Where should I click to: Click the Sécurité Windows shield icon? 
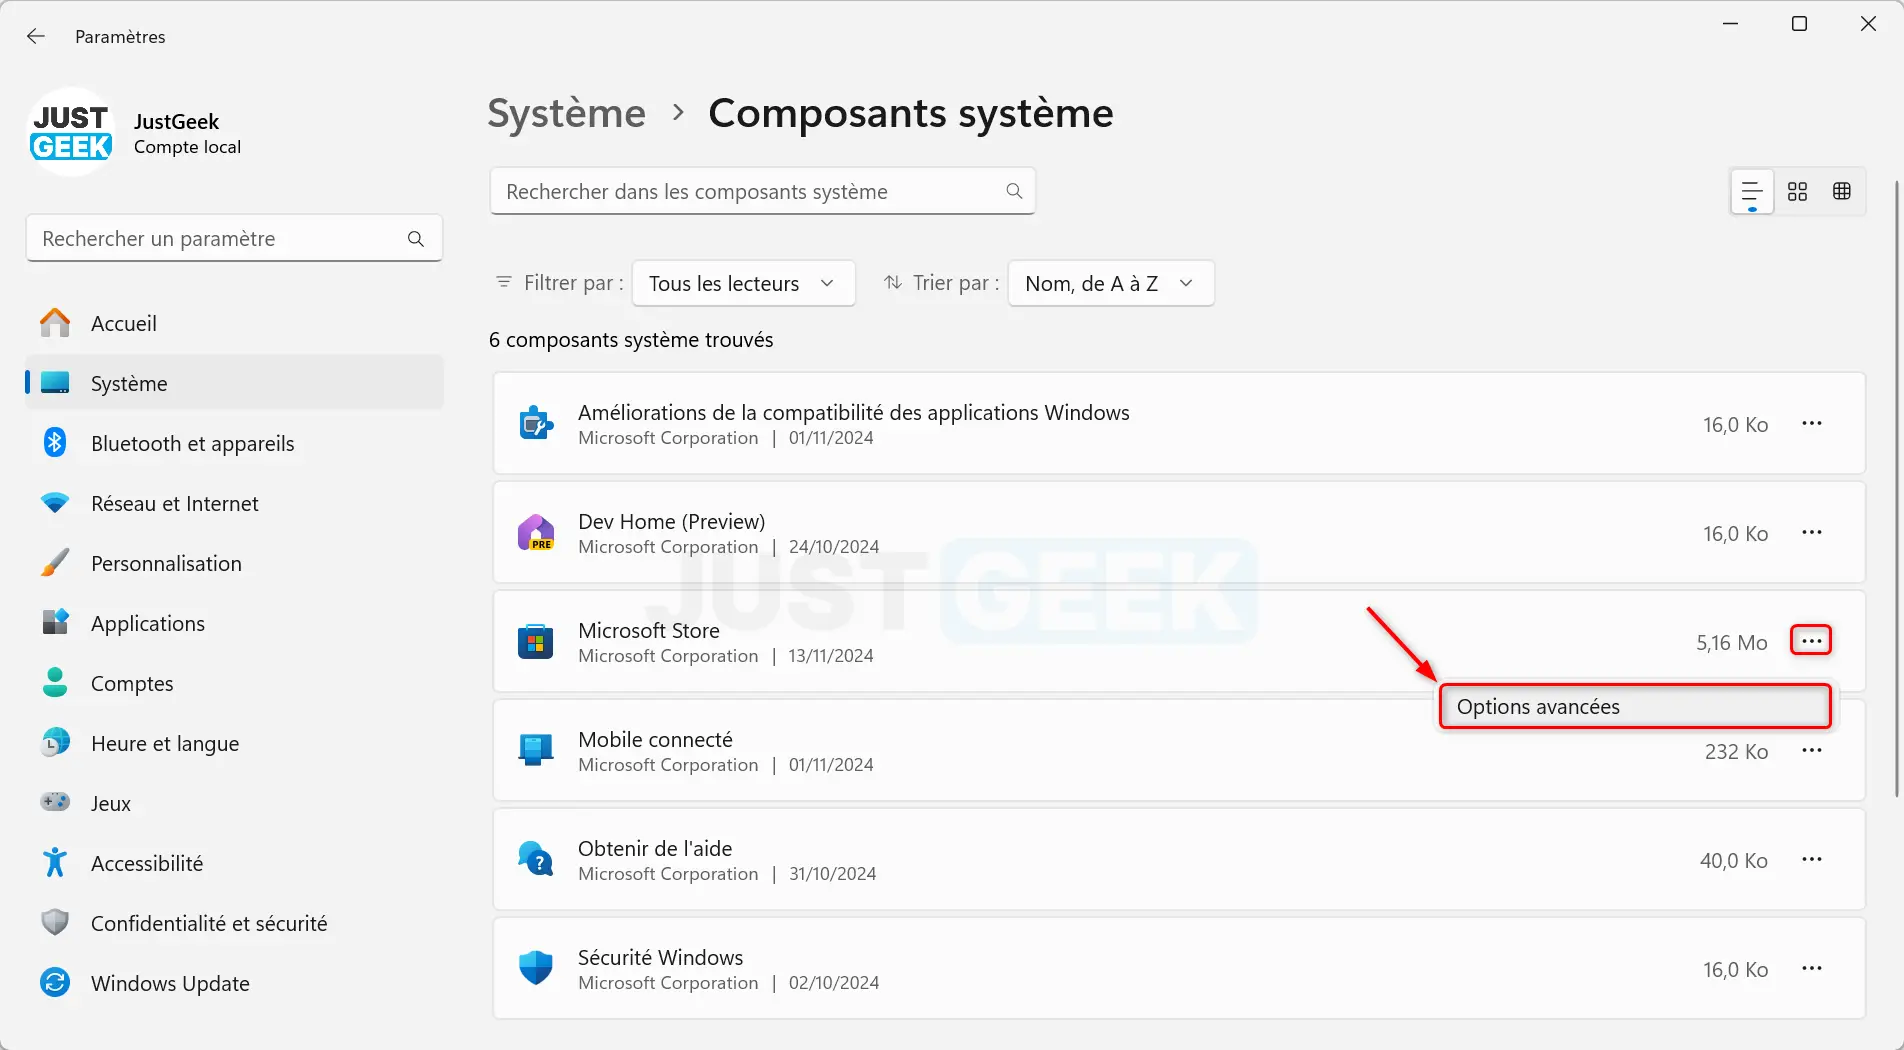[x=536, y=969]
